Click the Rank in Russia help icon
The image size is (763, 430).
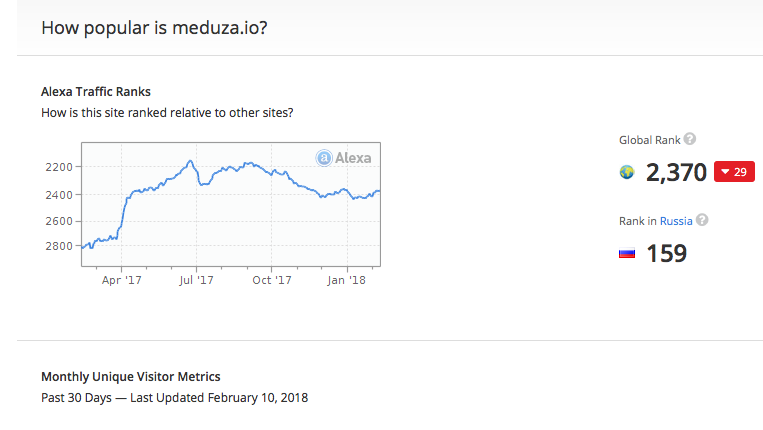[702, 220]
